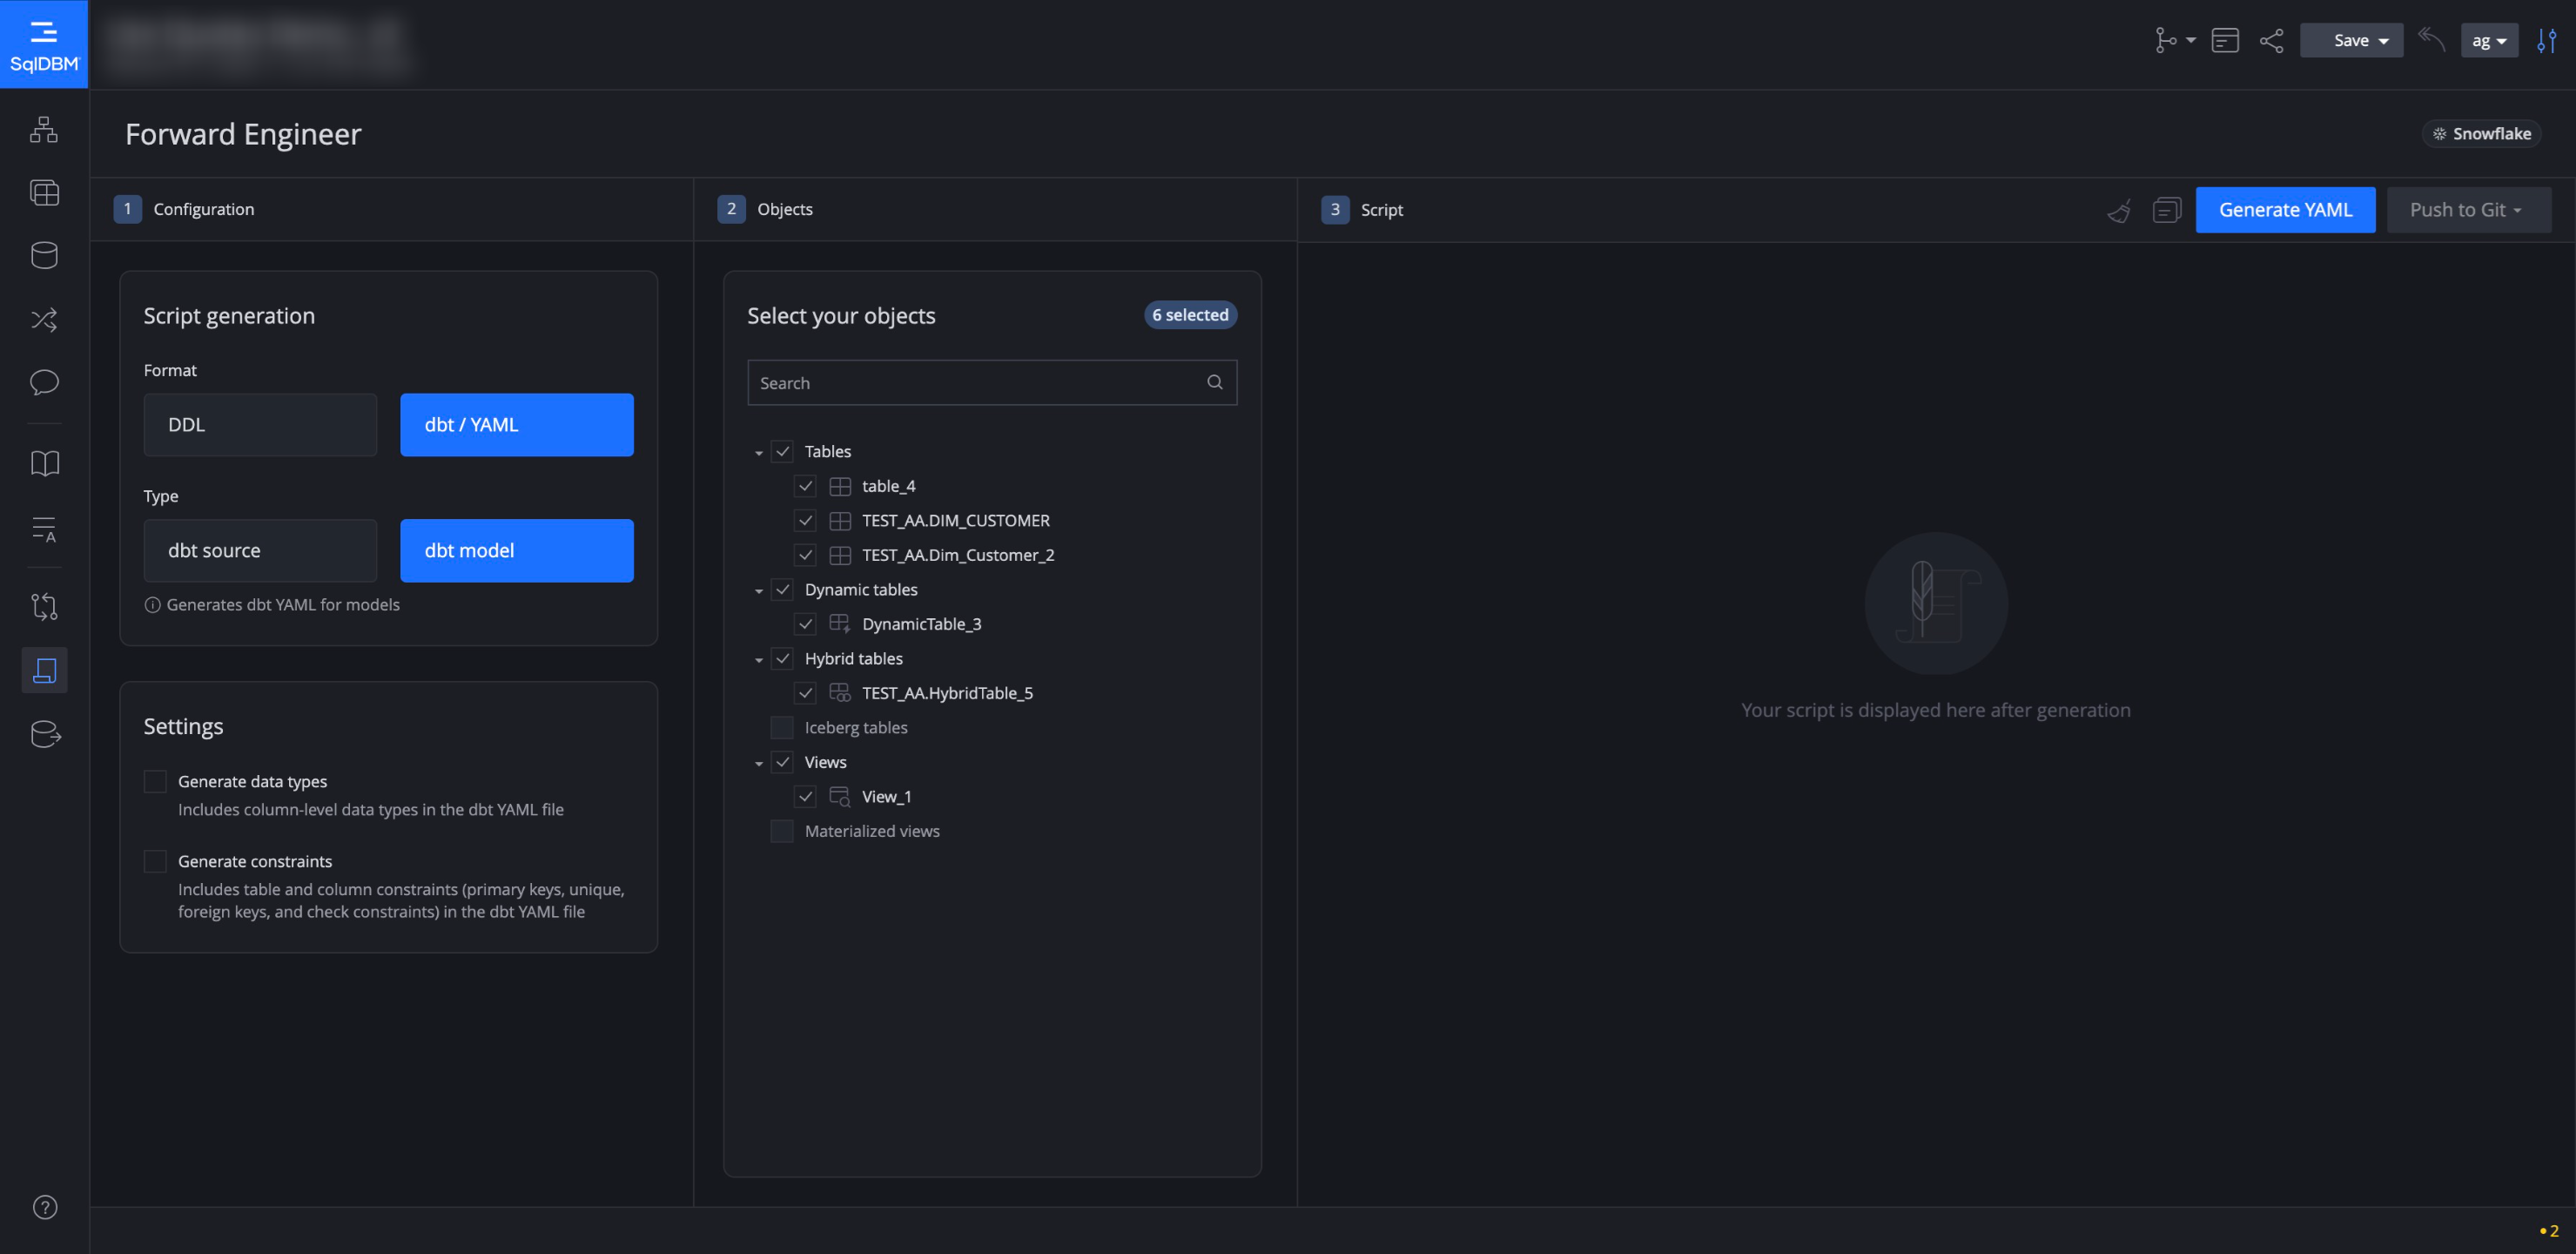Click the View_1 view icon
This screenshot has width=2576, height=1254.
[x=840, y=797]
